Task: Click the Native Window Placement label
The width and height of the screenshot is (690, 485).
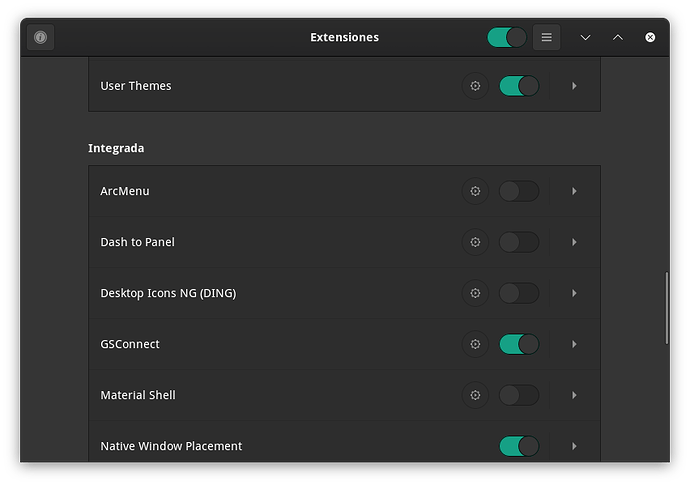Action: click(171, 446)
